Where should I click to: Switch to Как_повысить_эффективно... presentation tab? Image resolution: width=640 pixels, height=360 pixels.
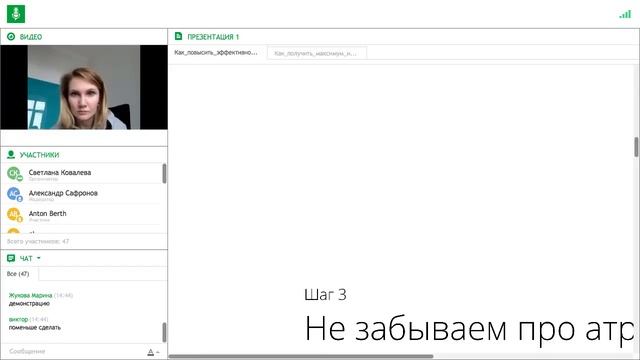tap(216, 53)
